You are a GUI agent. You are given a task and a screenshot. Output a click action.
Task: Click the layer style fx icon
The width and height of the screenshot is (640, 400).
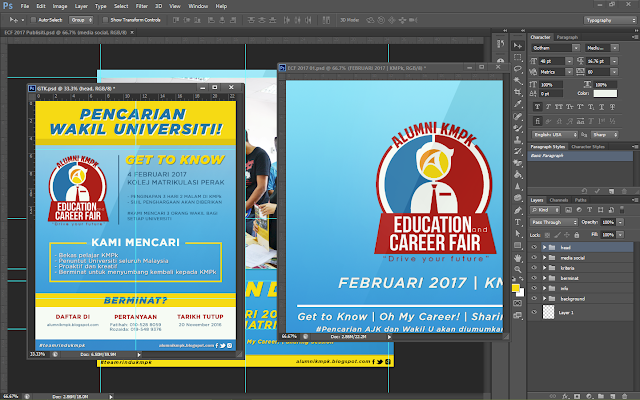[565, 396]
